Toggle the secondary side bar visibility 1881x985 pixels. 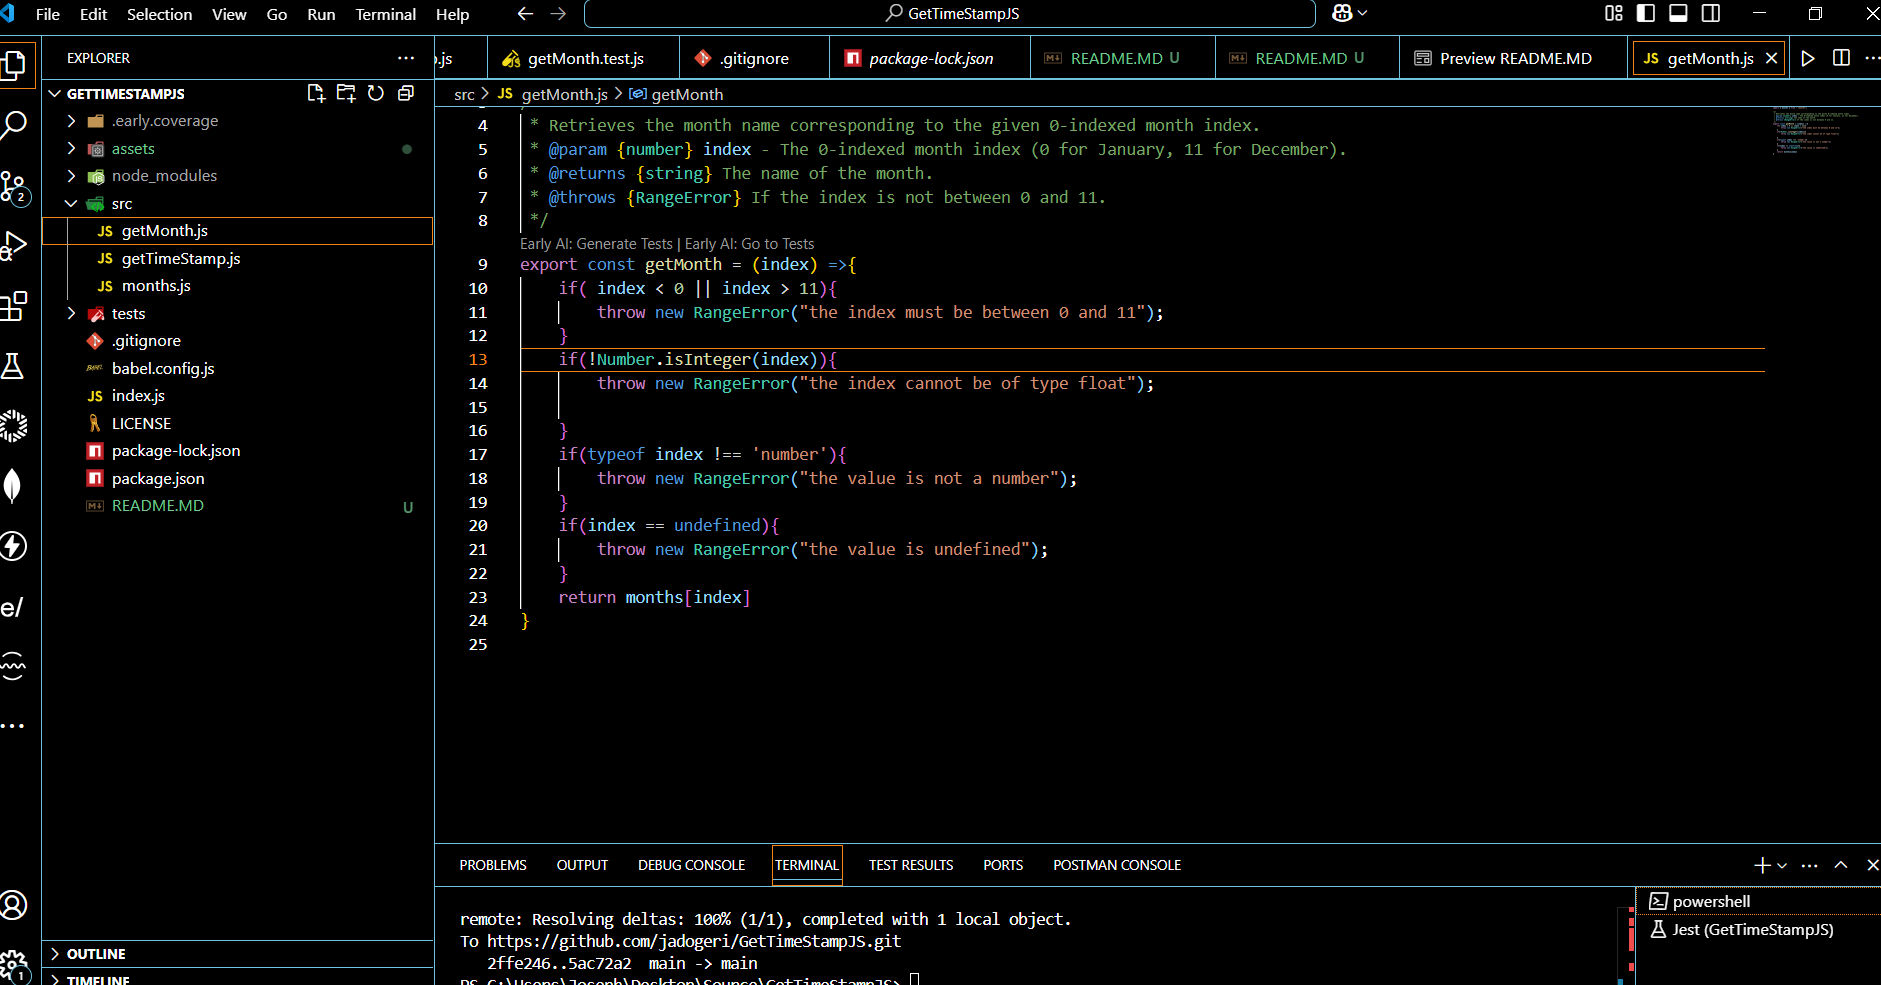pos(1711,13)
